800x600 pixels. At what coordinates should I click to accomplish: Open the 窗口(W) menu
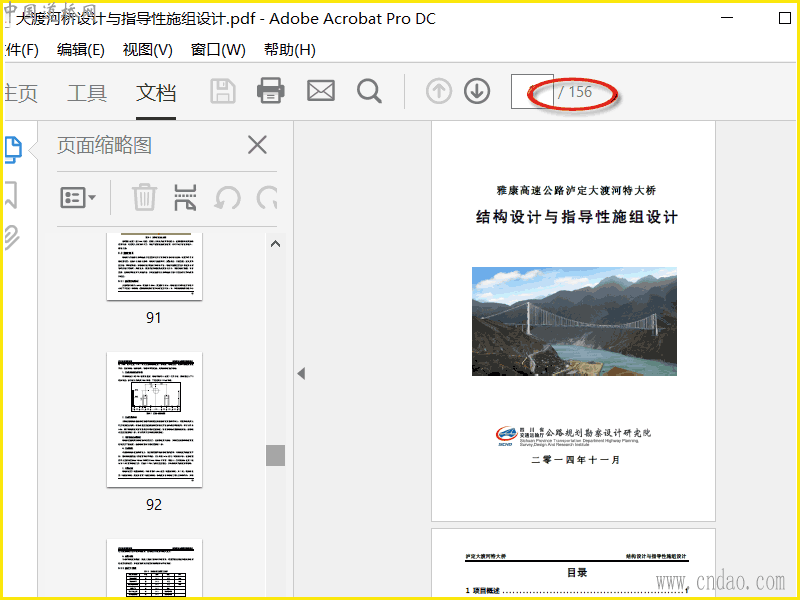(218, 50)
